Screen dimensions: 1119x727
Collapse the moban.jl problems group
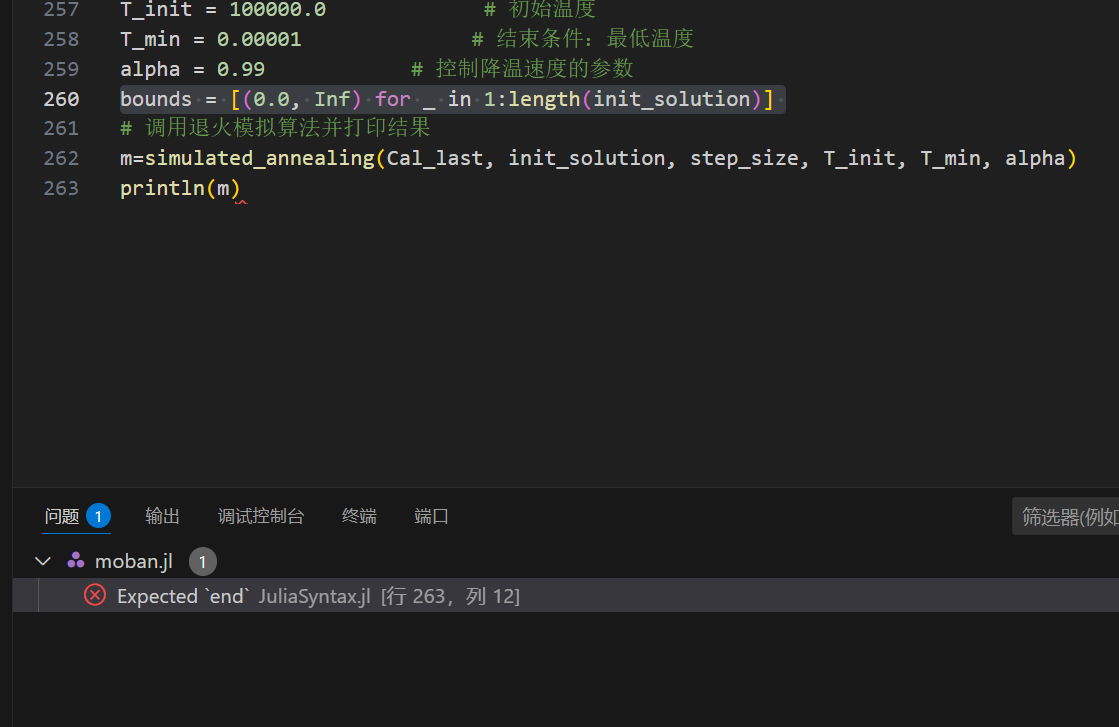pos(43,561)
